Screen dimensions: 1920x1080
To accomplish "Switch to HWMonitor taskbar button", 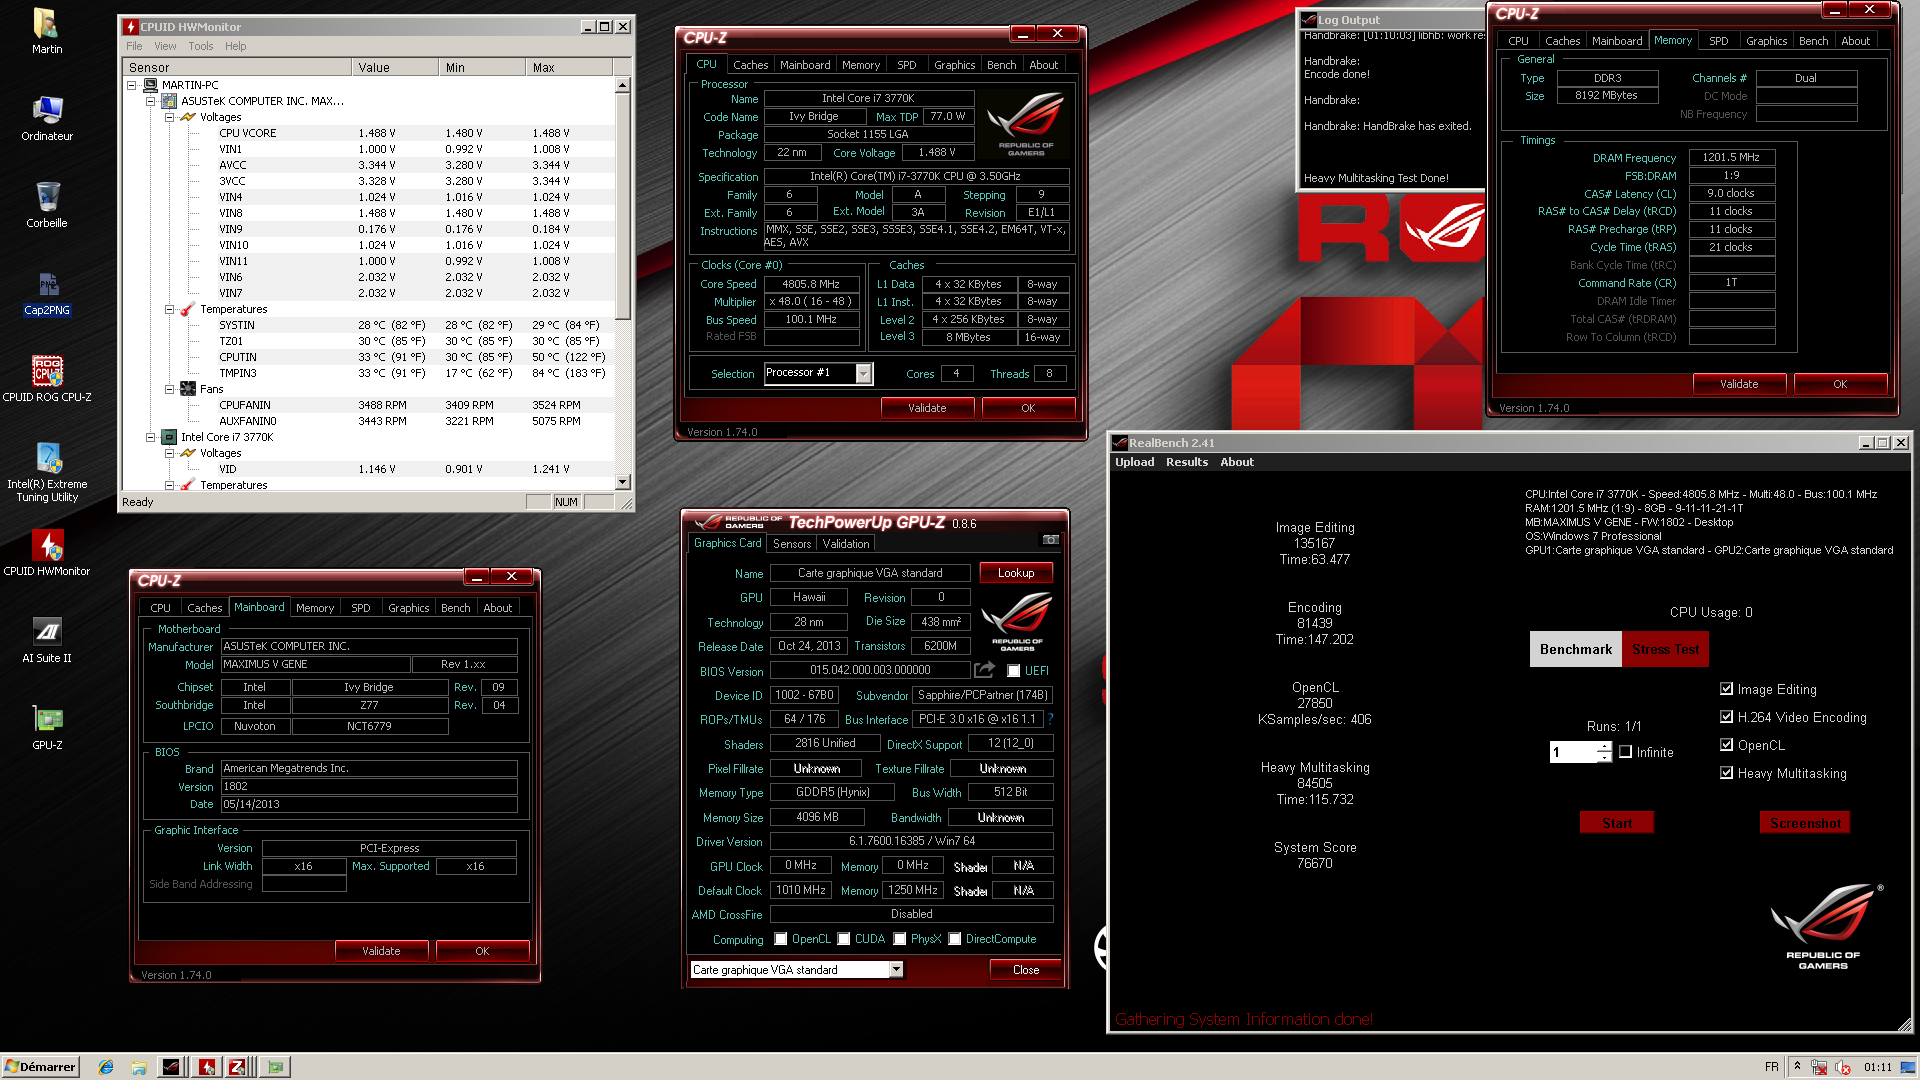I will [206, 1067].
